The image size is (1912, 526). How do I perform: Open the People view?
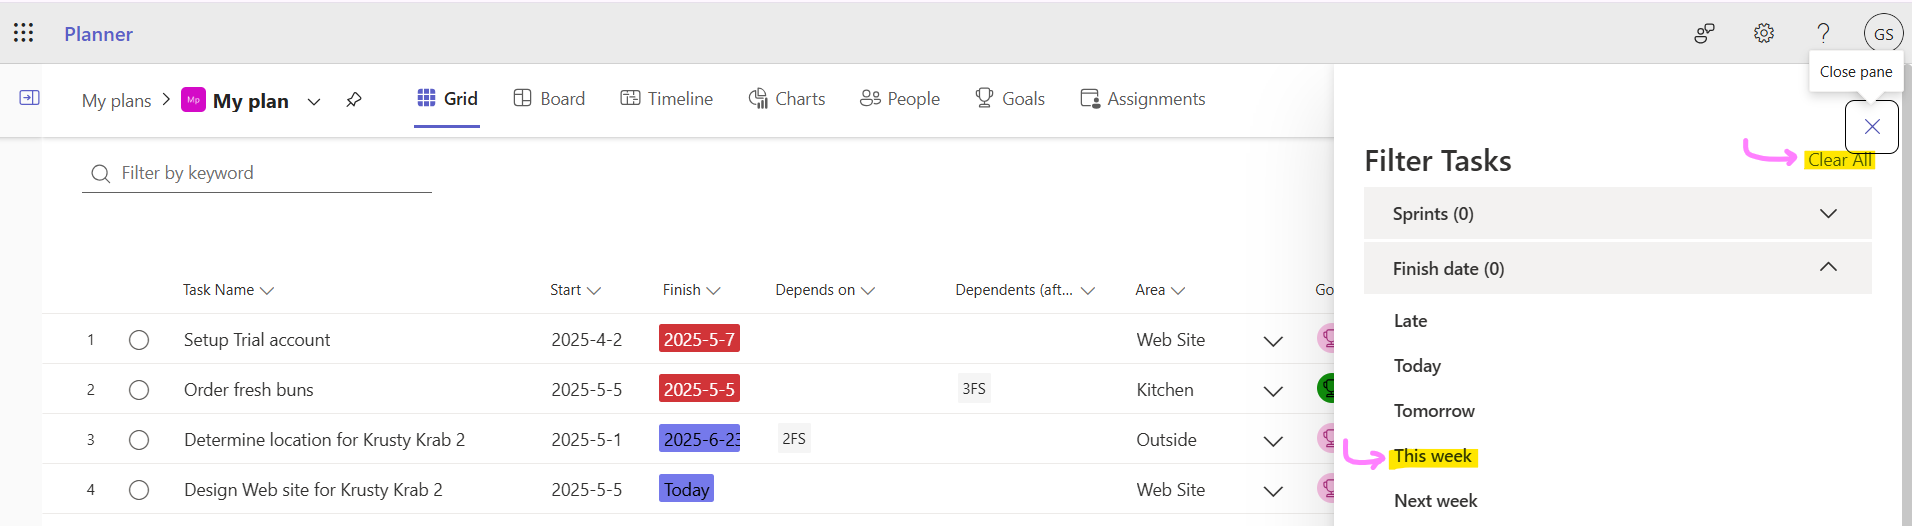pos(900,98)
